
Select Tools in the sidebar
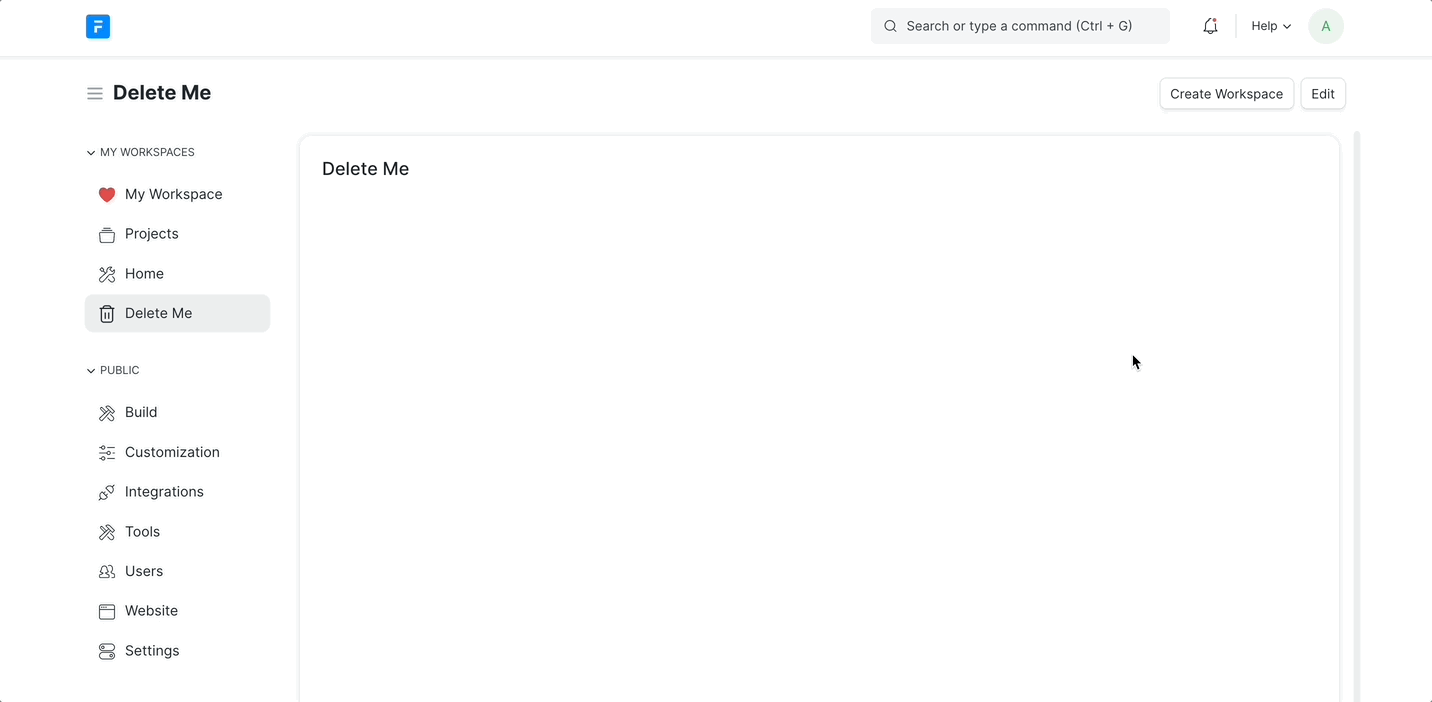142,532
